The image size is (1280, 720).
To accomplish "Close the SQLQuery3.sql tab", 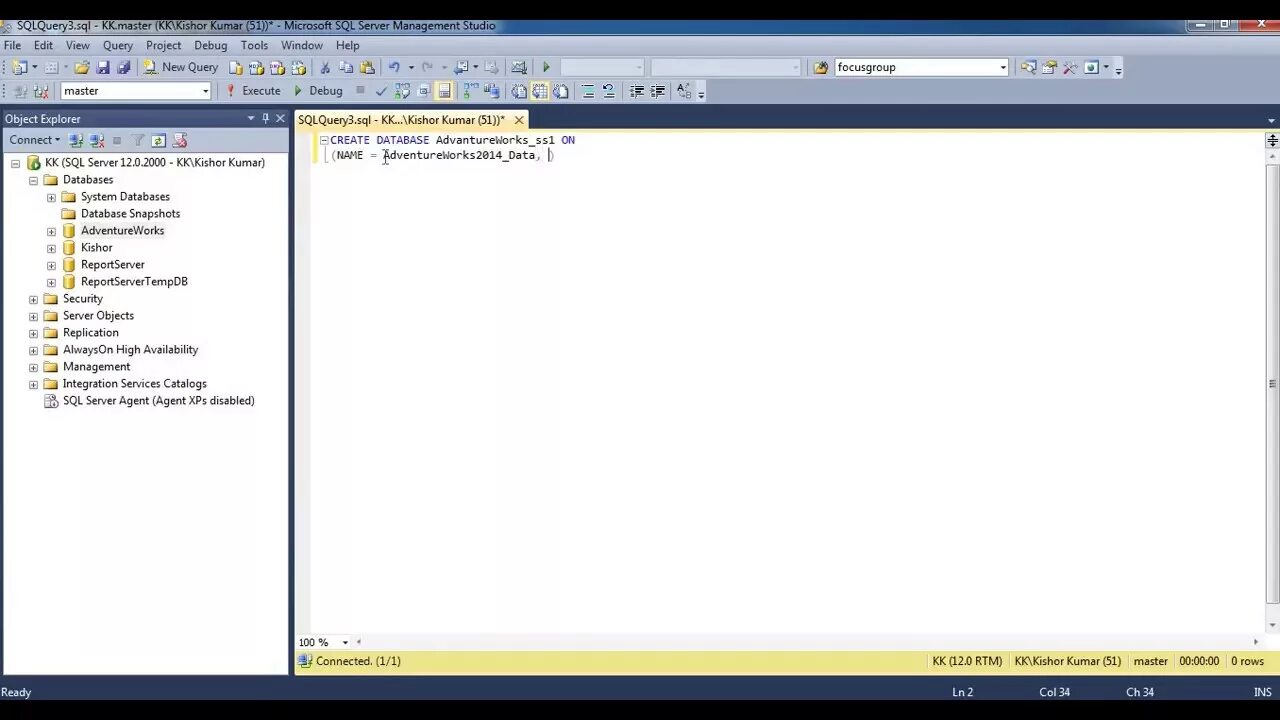I will pyautogui.click(x=519, y=120).
